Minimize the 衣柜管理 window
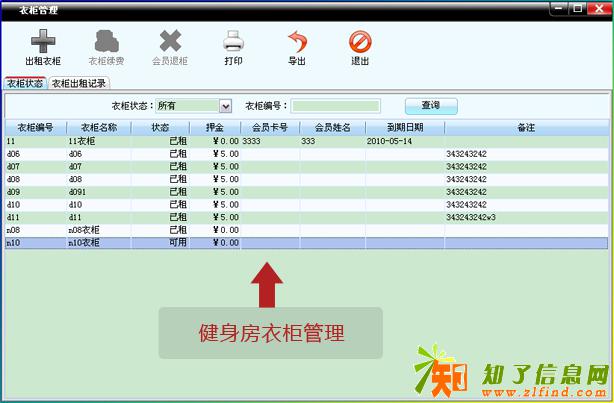Image resolution: width=614 pixels, height=403 pixels. coord(559,8)
